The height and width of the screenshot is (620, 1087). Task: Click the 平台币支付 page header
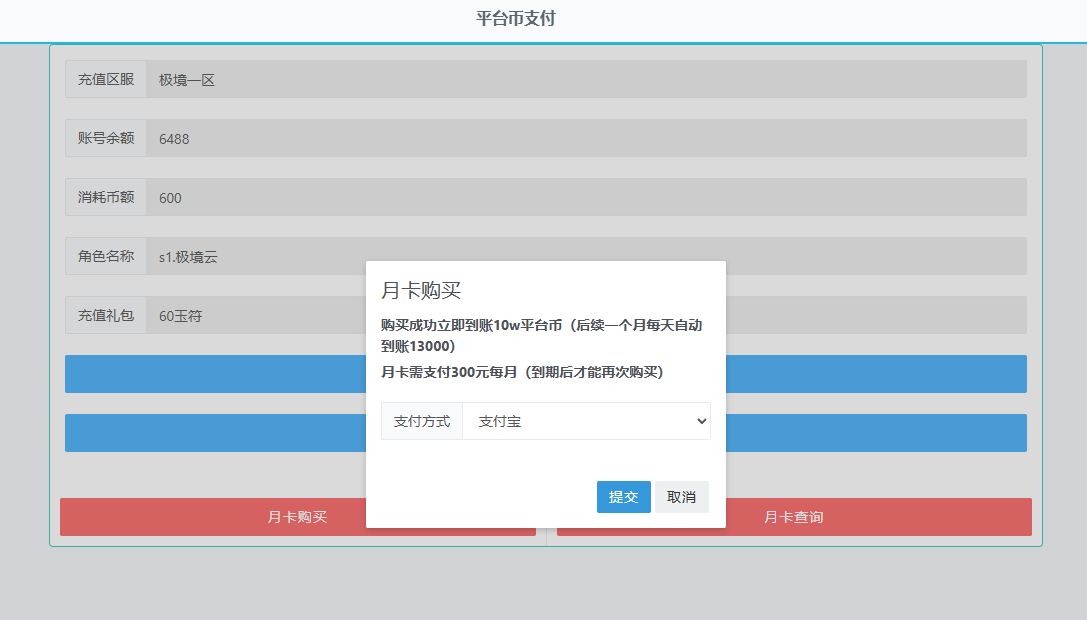point(515,19)
